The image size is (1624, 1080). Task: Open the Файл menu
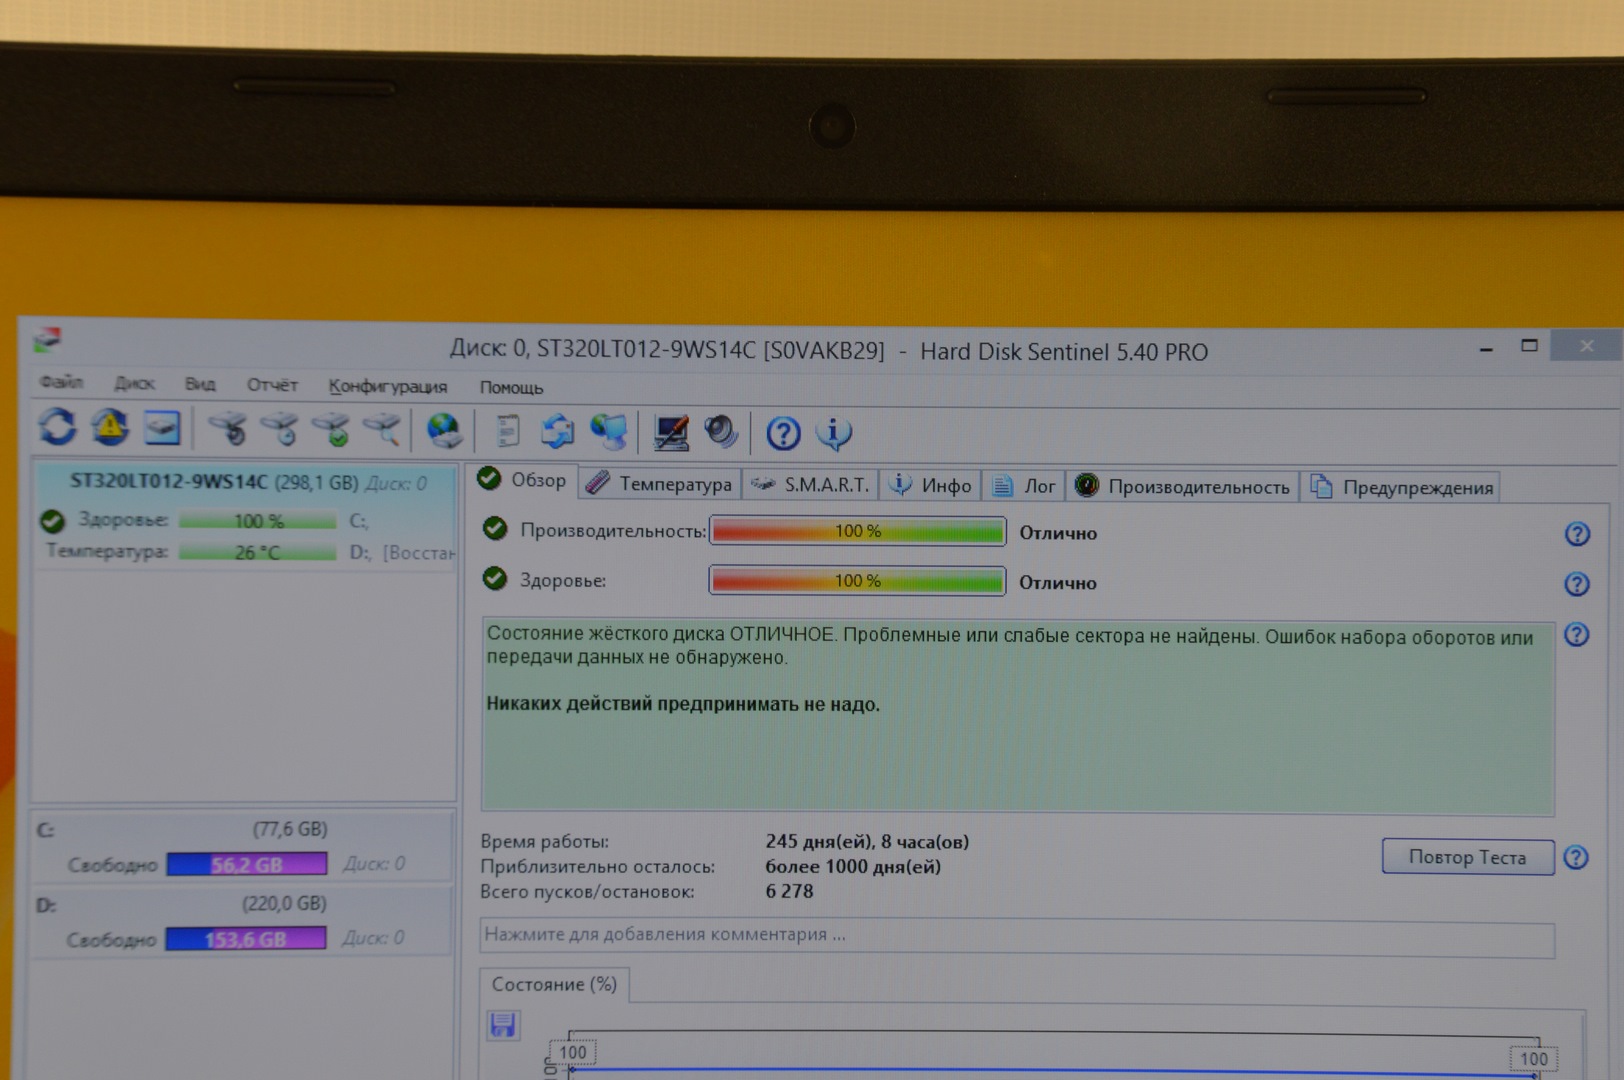62,382
